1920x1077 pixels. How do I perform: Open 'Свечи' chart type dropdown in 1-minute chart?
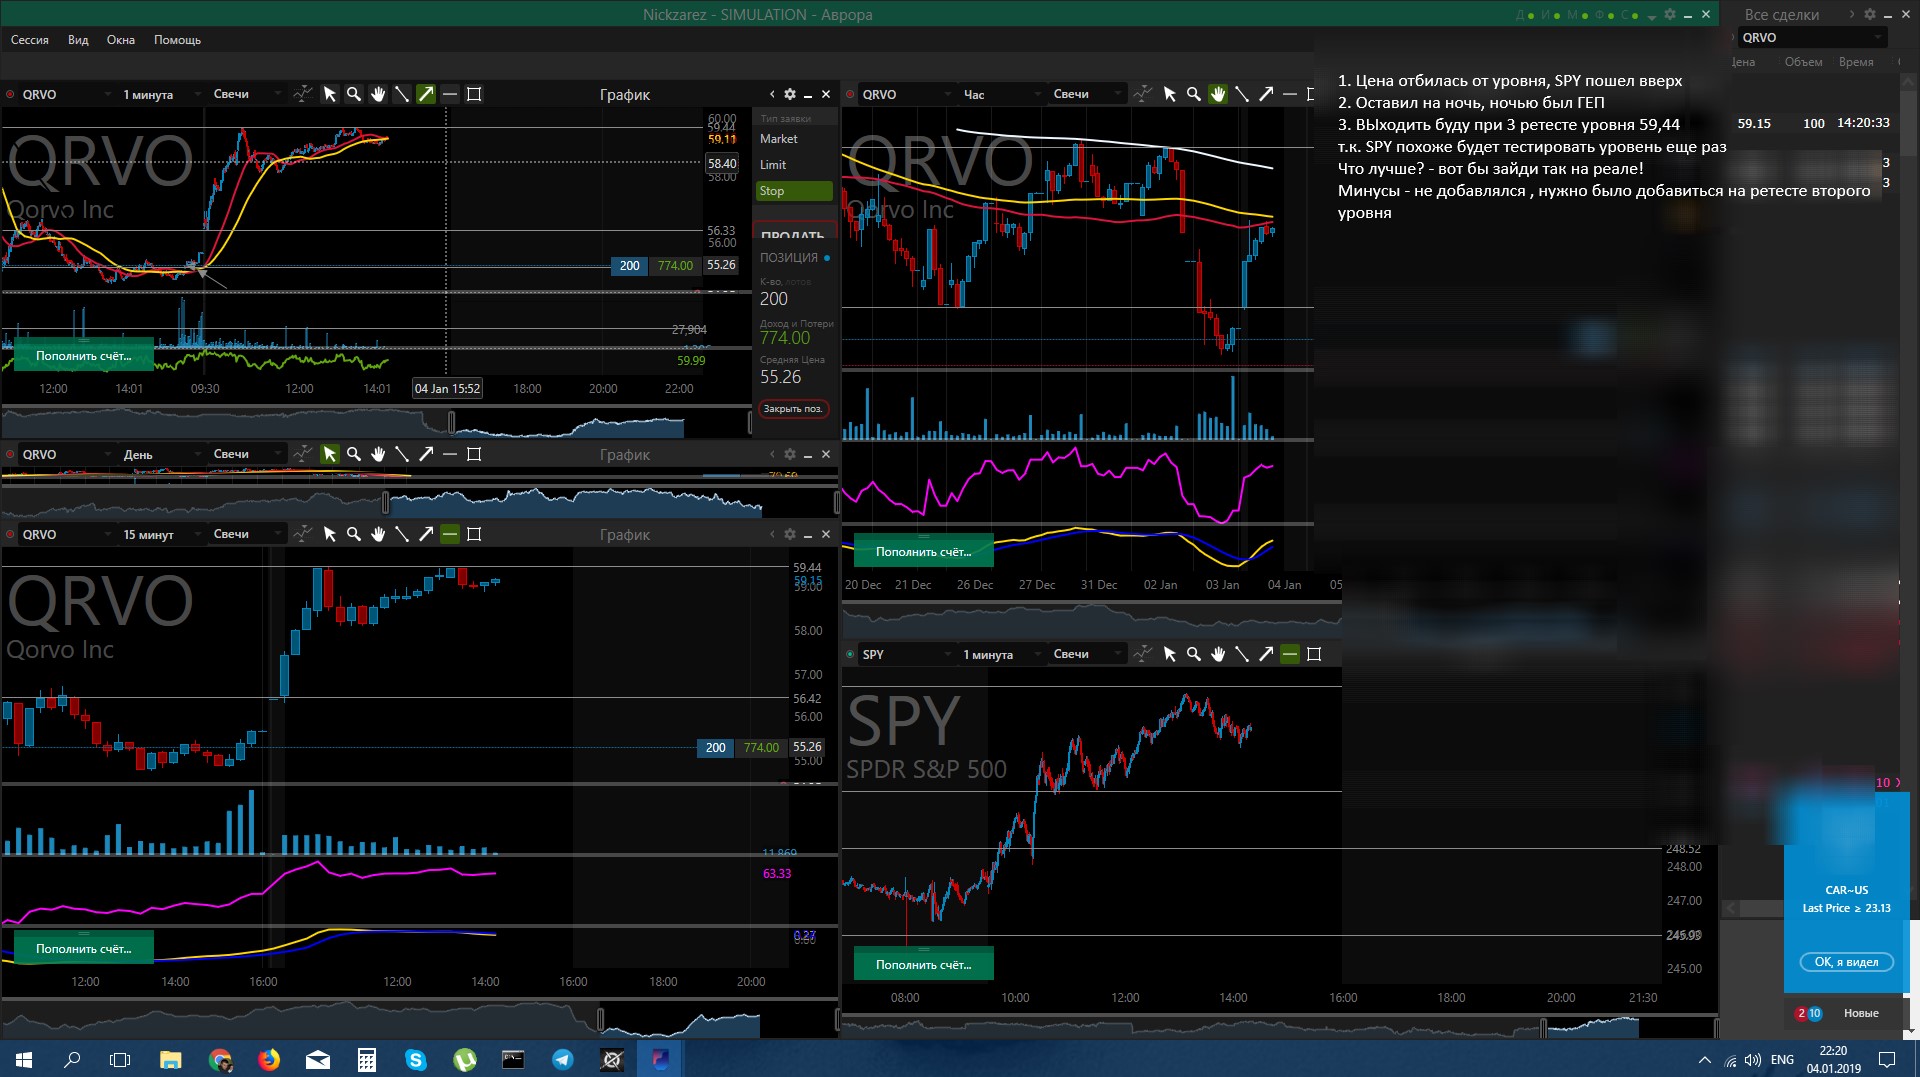(x=246, y=94)
